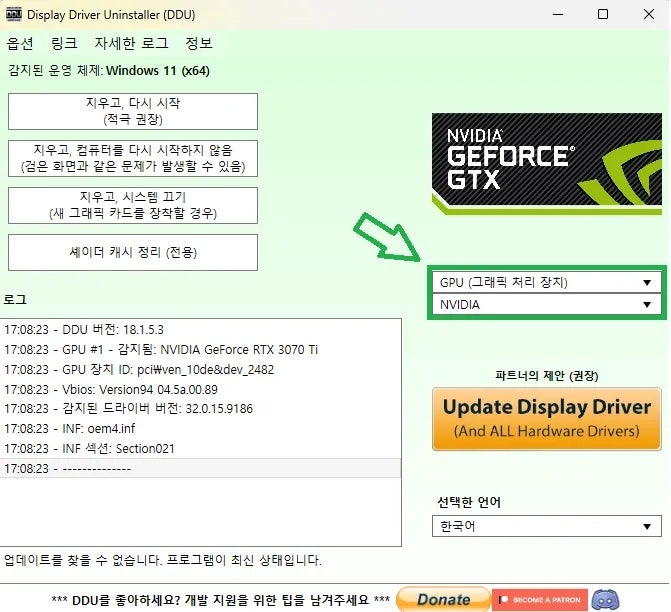This screenshot has height=612, width=671.
Task: Select log line NVIDIA GeForce RTX 3070 Ti
Action: point(200,350)
